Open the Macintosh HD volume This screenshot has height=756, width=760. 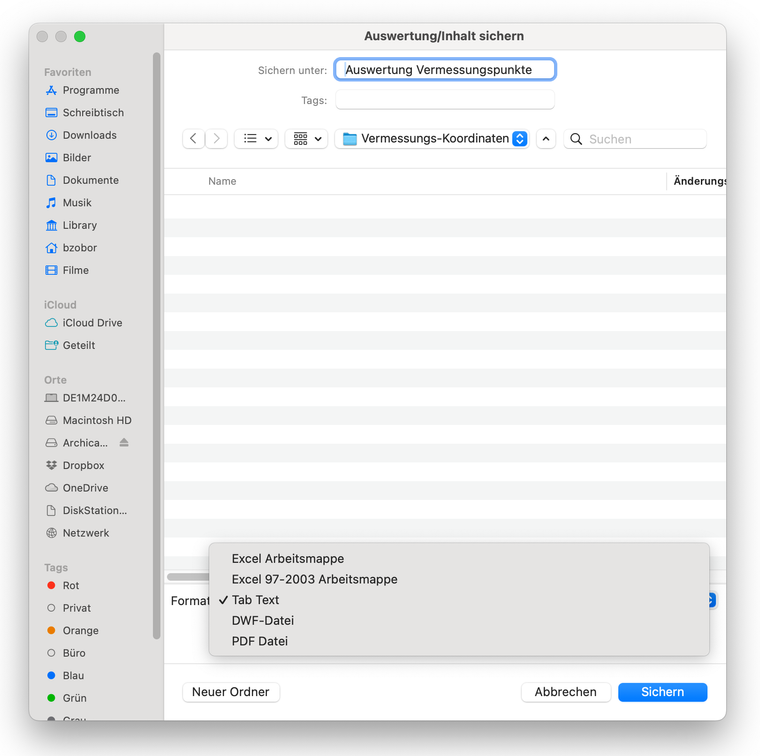click(x=88, y=420)
